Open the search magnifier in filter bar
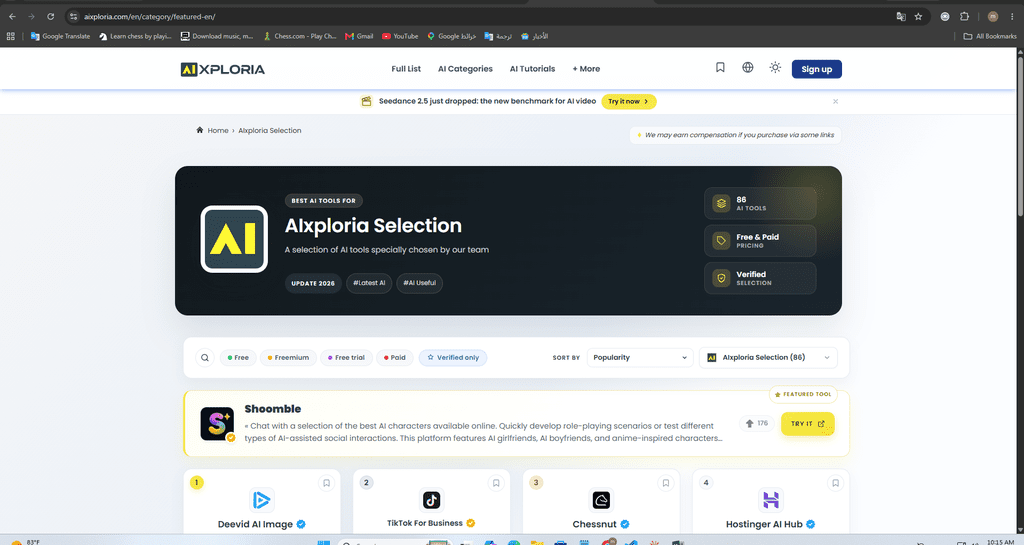The width and height of the screenshot is (1024, 545). [x=205, y=358]
